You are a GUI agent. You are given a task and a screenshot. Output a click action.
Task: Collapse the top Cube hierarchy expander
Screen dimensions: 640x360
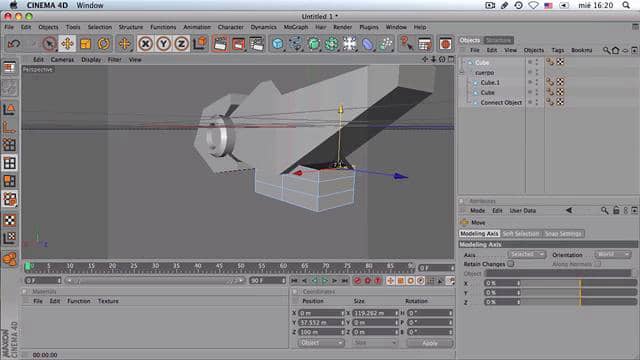463,62
